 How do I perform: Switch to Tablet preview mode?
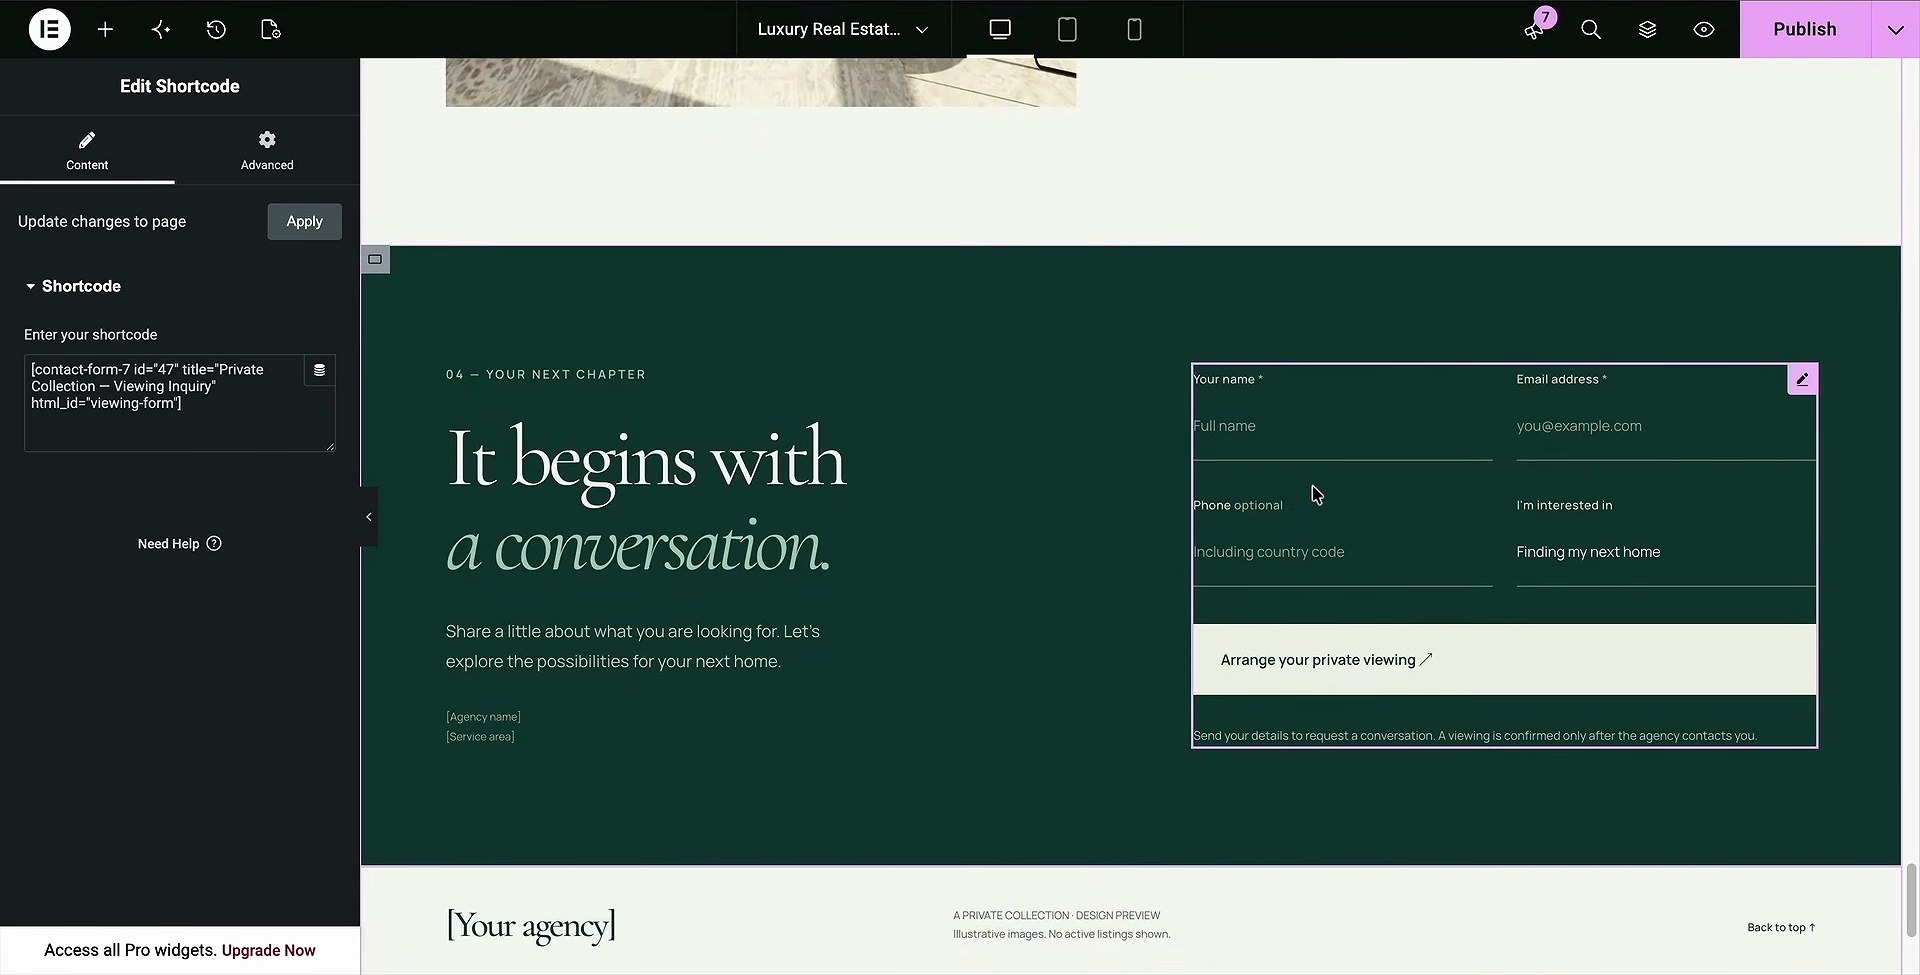(1067, 29)
